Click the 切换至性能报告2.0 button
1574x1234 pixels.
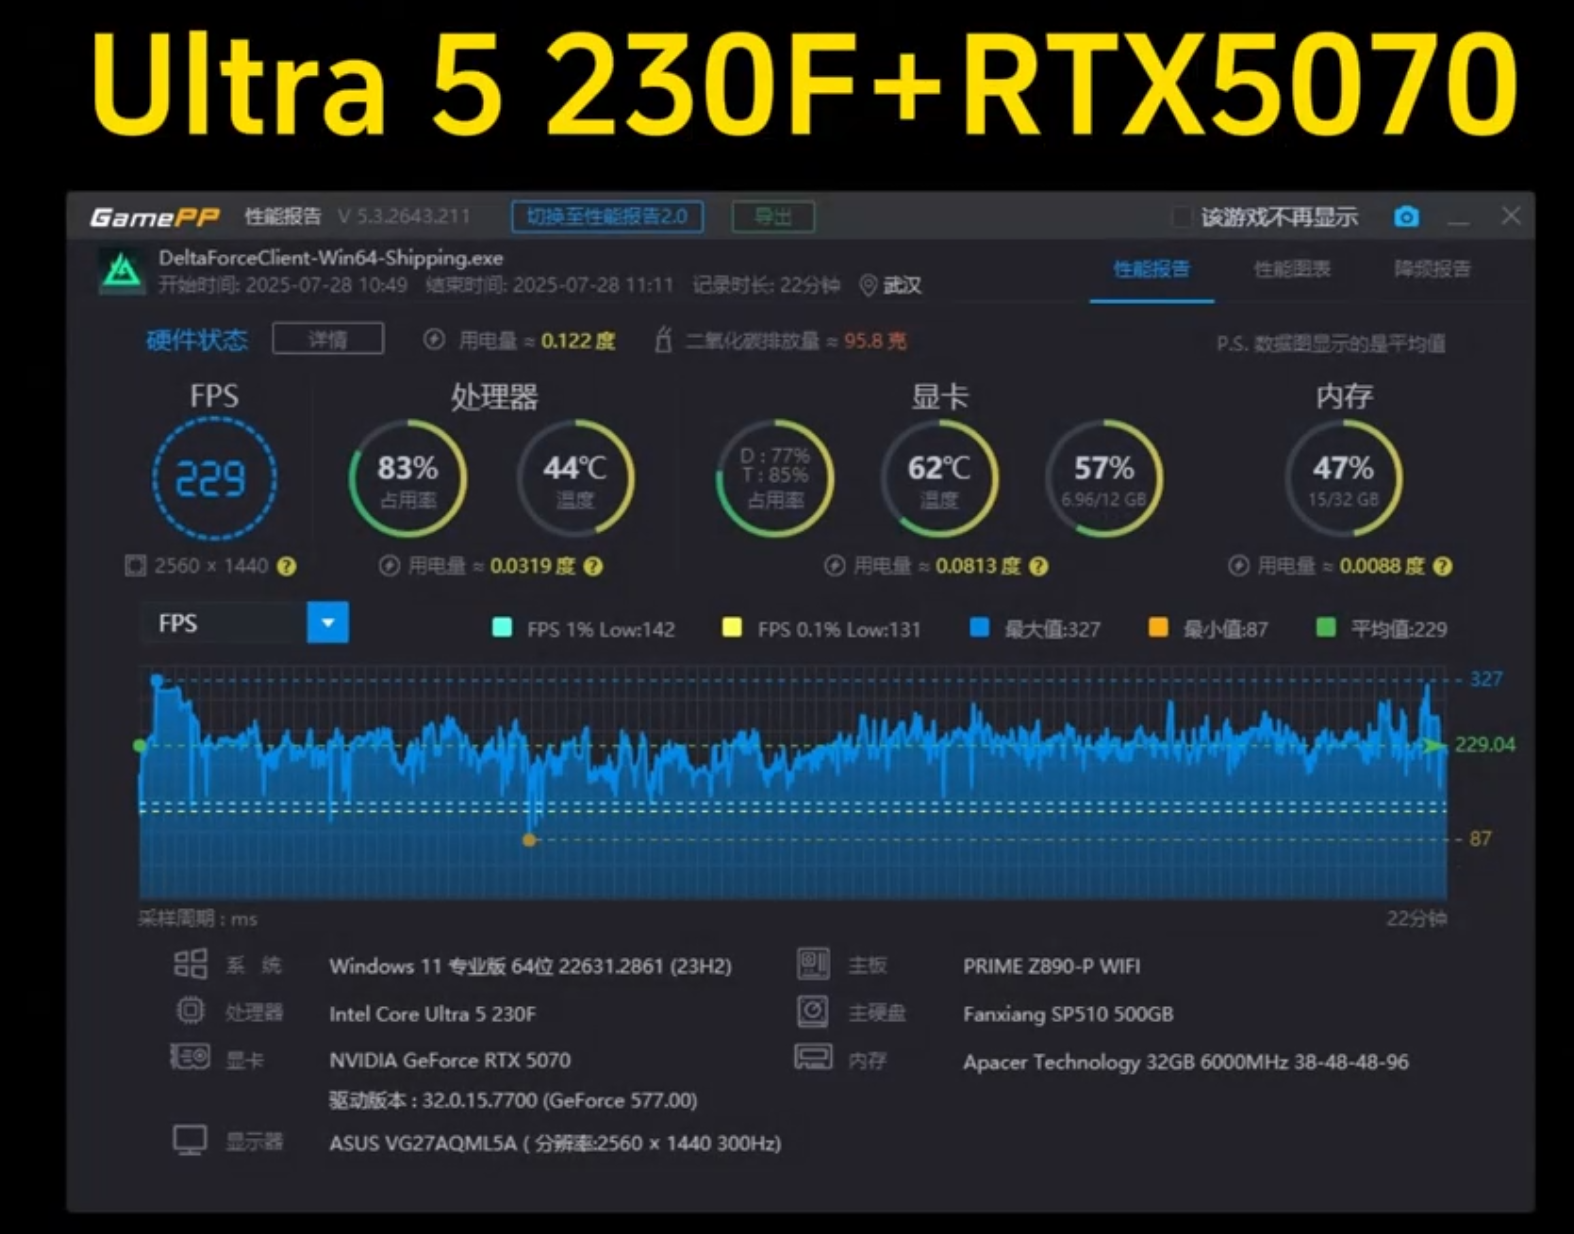click(607, 217)
